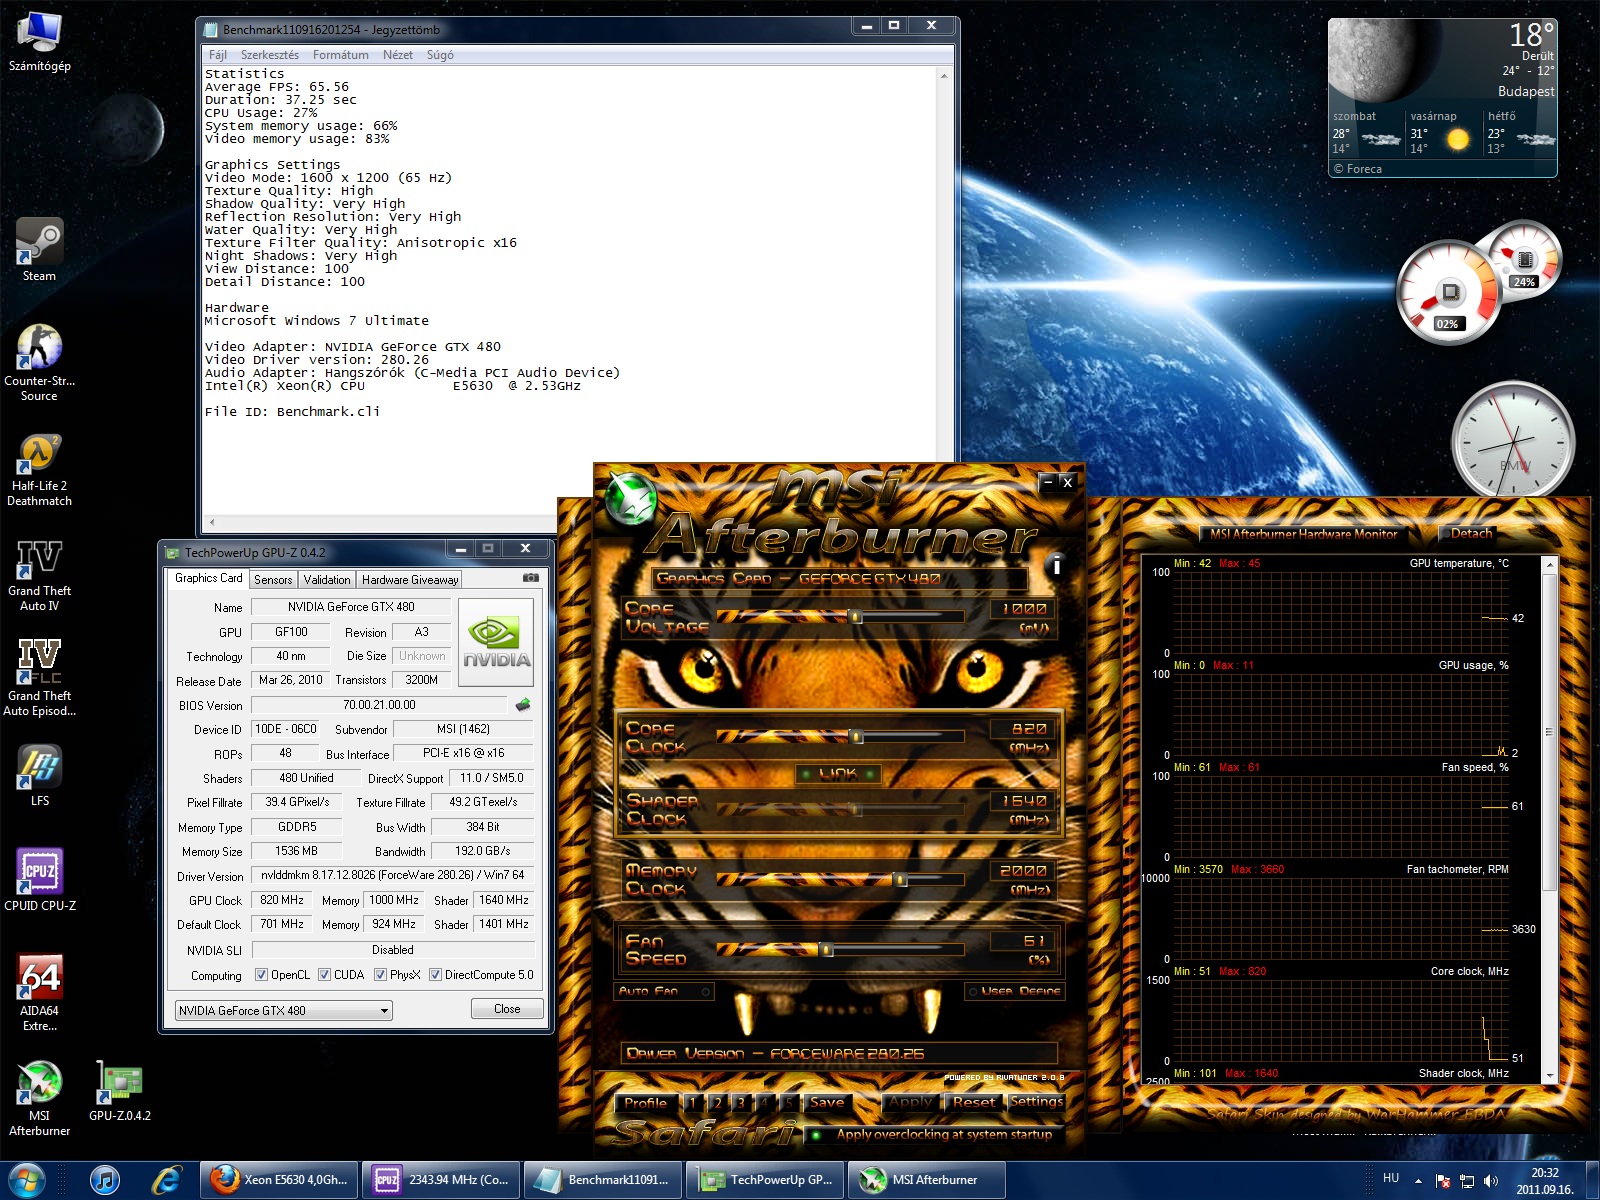Viewport: 1600px width, 1200px height.
Task: Open the NVIDIA GeForce GTX 480 dropdown
Action: click(x=284, y=1011)
